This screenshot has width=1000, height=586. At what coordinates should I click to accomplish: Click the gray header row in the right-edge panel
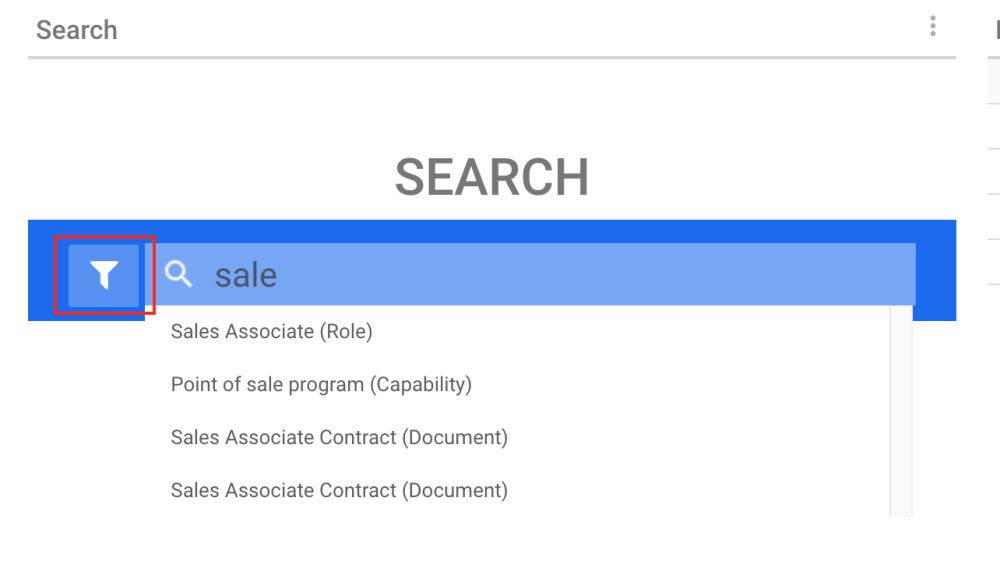(994, 81)
